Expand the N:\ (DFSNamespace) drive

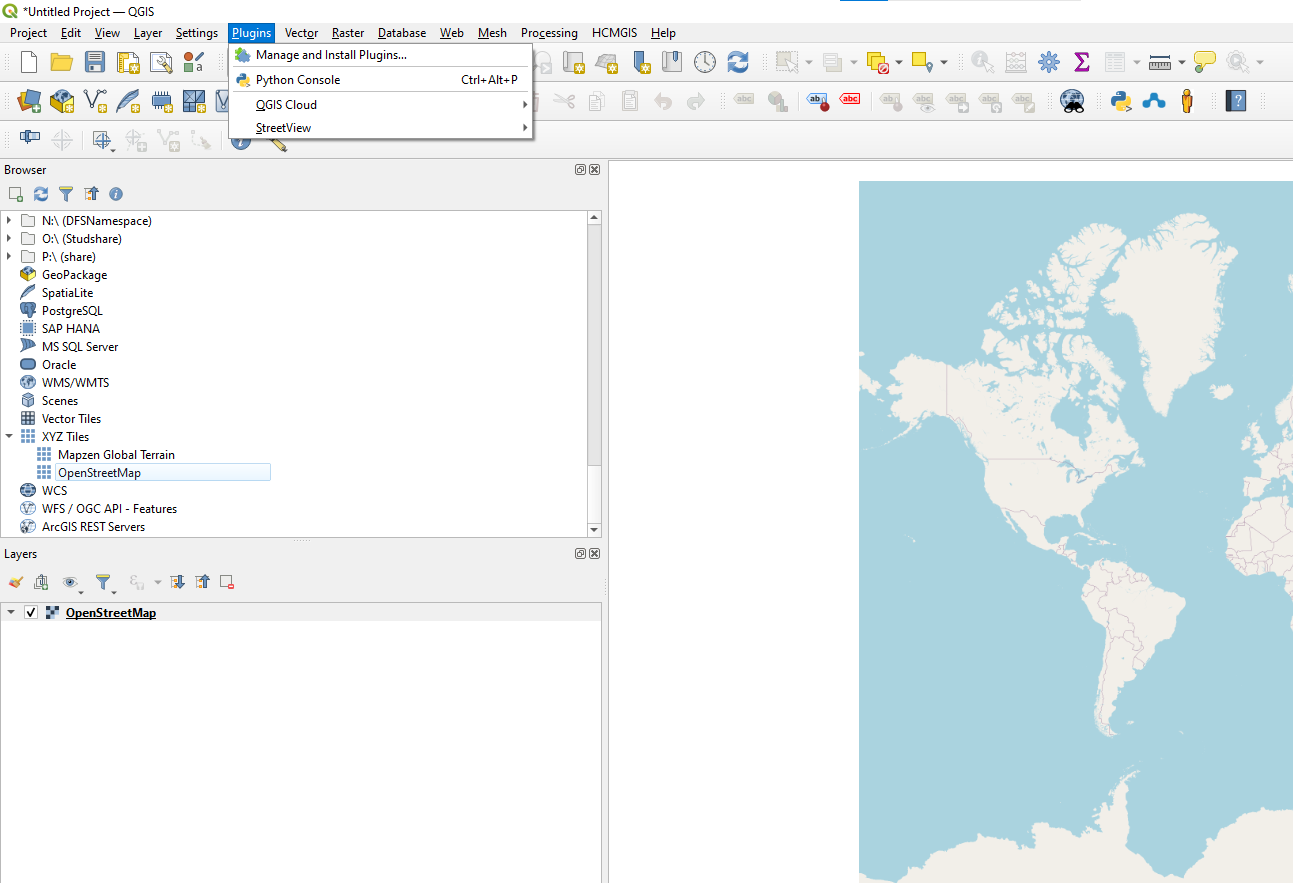(9, 221)
